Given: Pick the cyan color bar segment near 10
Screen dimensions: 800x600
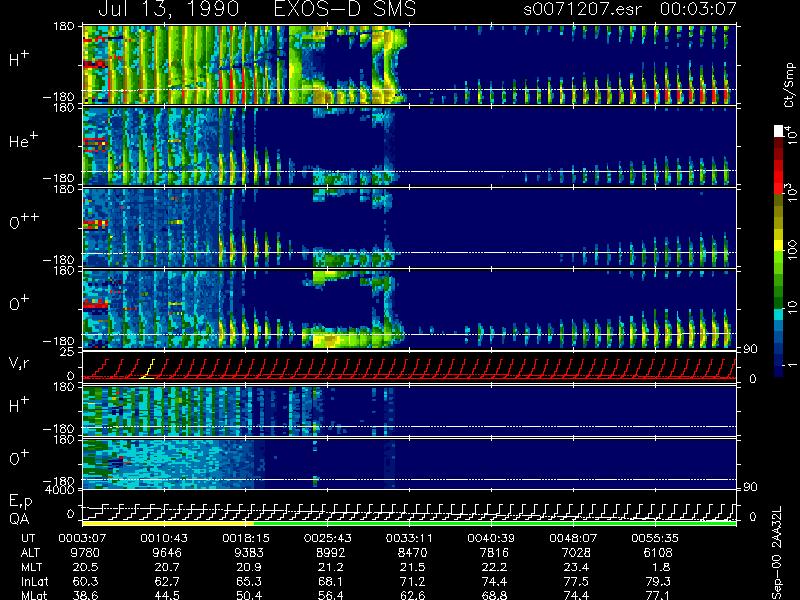Looking at the screenshot, I should coord(779,314).
